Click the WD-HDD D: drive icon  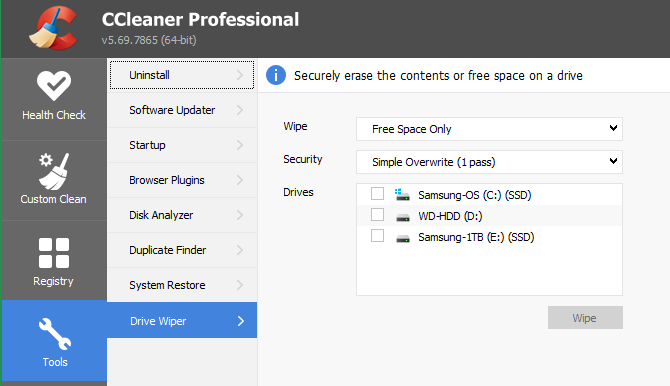coord(403,218)
